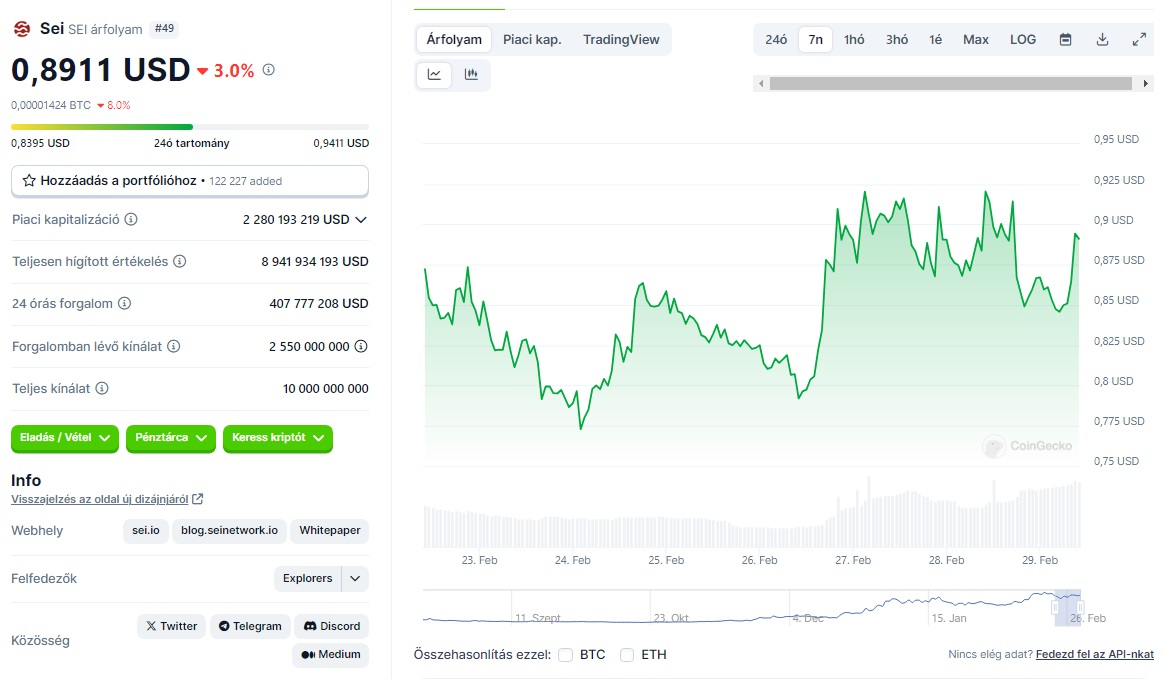This screenshot has width=1165, height=679.
Task: Click the right arrow of chart scrollbar
Action: [1146, 83]
